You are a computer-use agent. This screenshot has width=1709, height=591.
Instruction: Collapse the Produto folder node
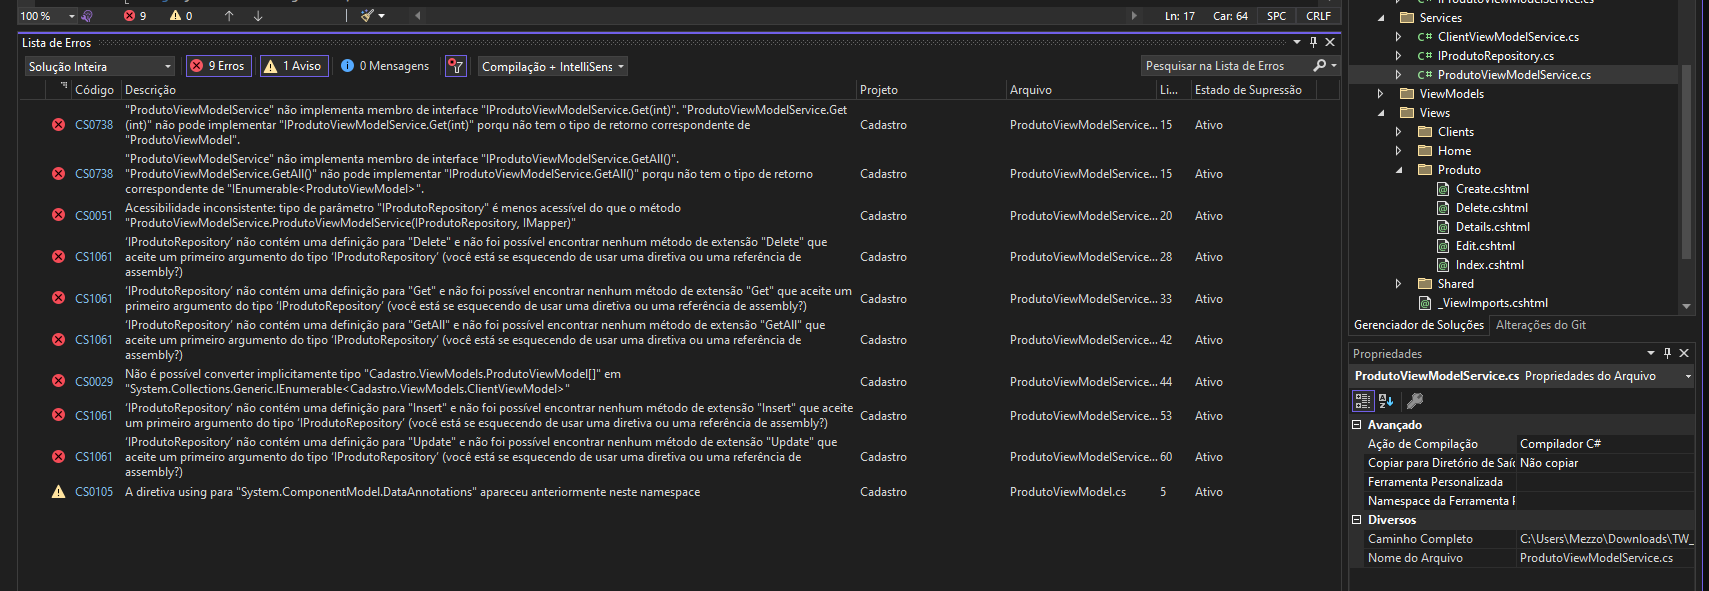[x=1399, y=169]
